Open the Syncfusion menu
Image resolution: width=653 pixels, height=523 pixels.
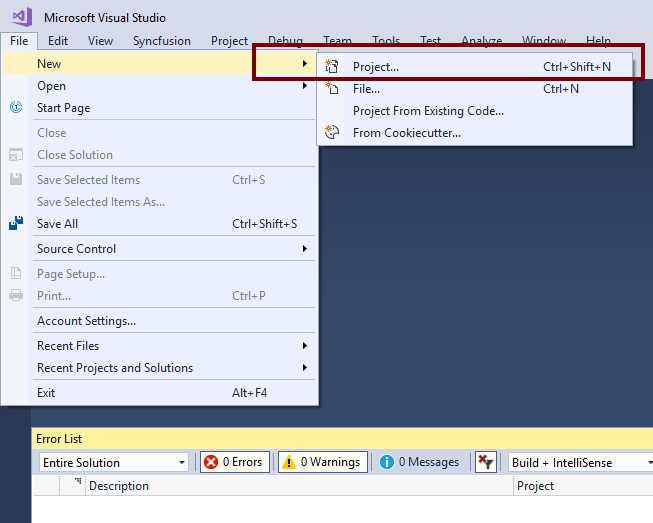(x=162, y=41)
